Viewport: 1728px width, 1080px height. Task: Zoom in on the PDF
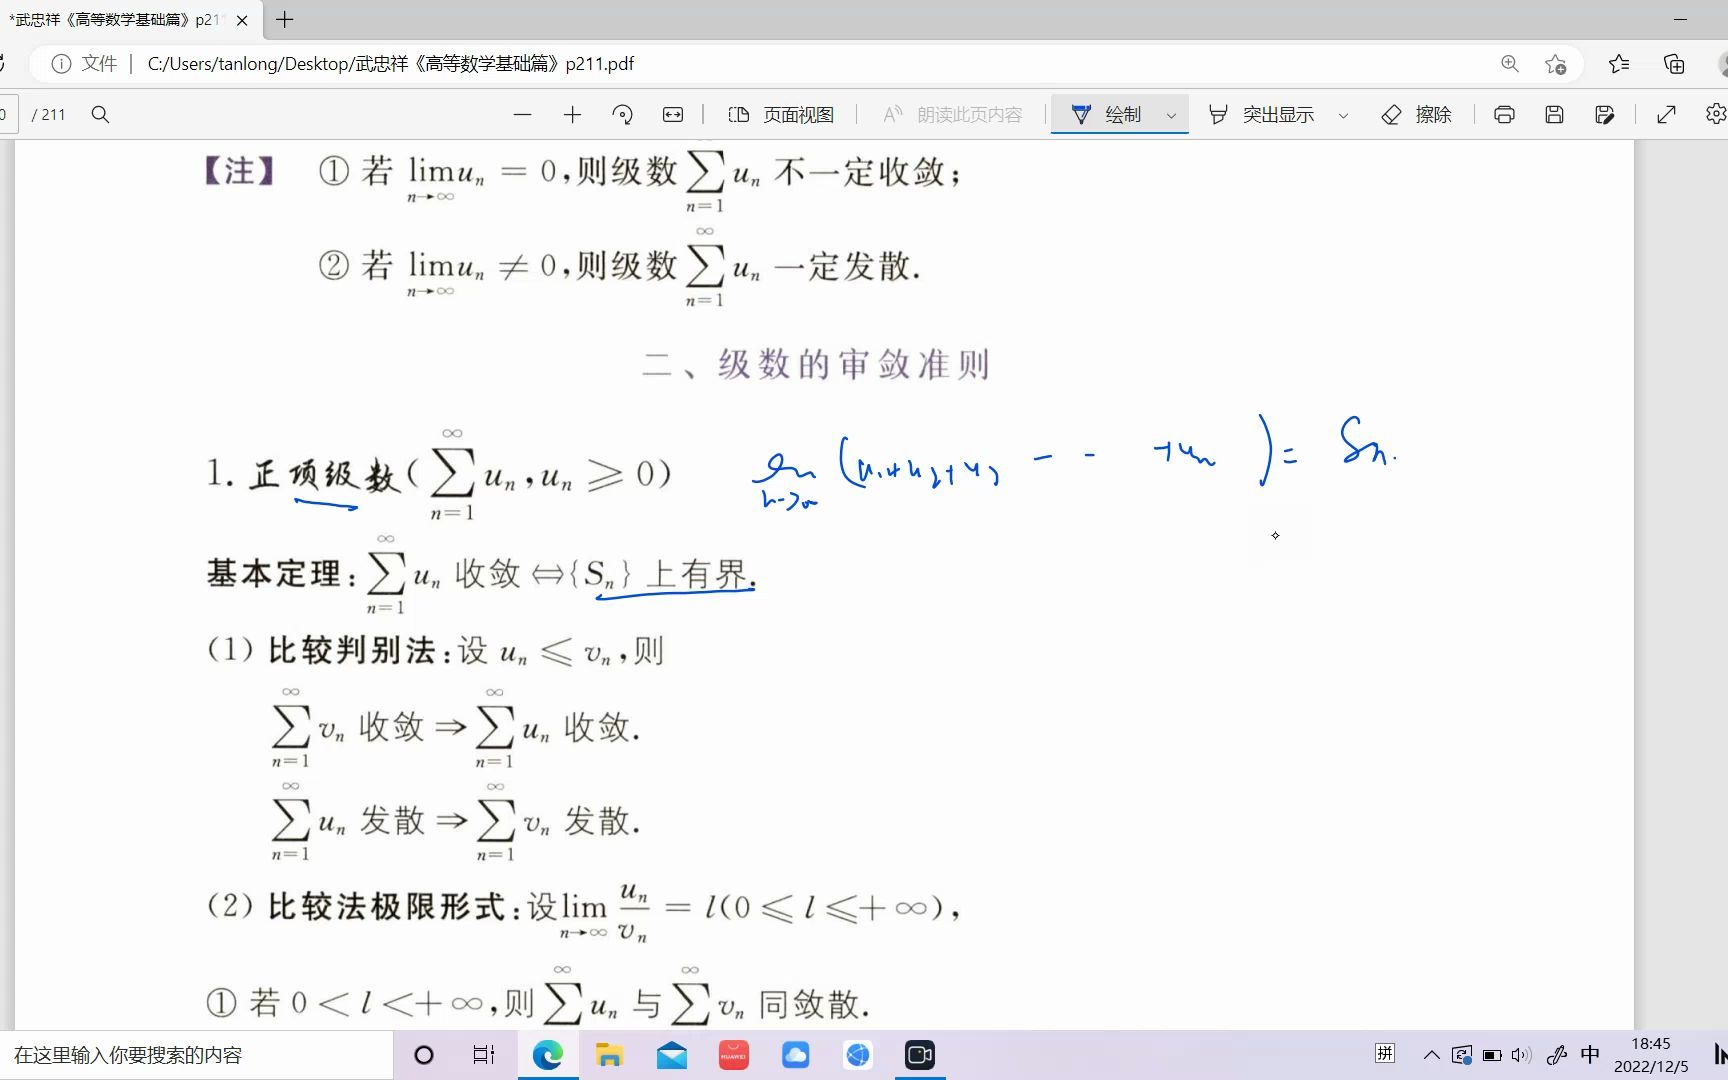[572, 114]
